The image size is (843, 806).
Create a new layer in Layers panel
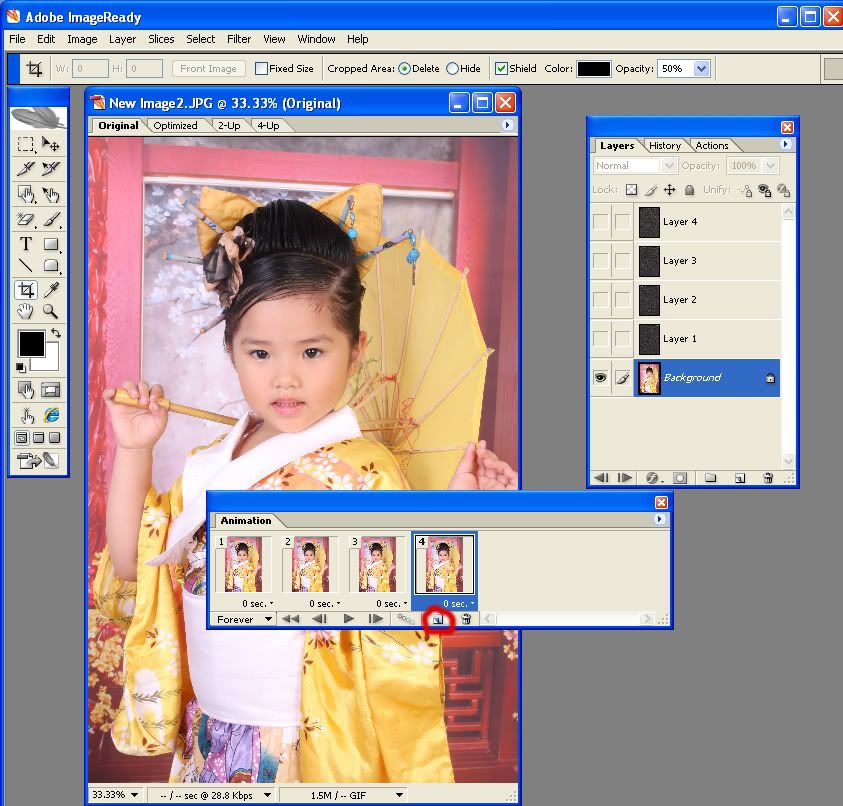pos(740,478)
